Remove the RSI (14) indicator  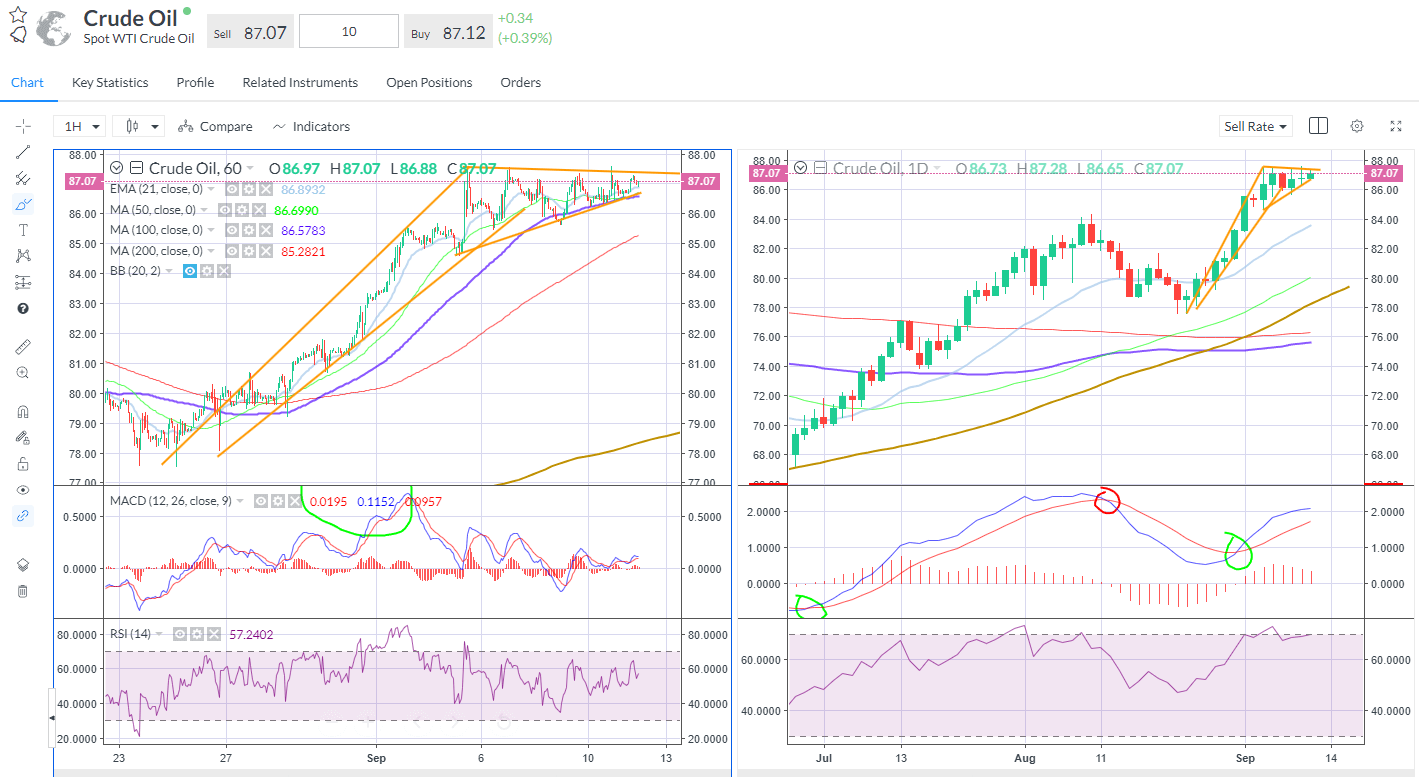(213, 634)
